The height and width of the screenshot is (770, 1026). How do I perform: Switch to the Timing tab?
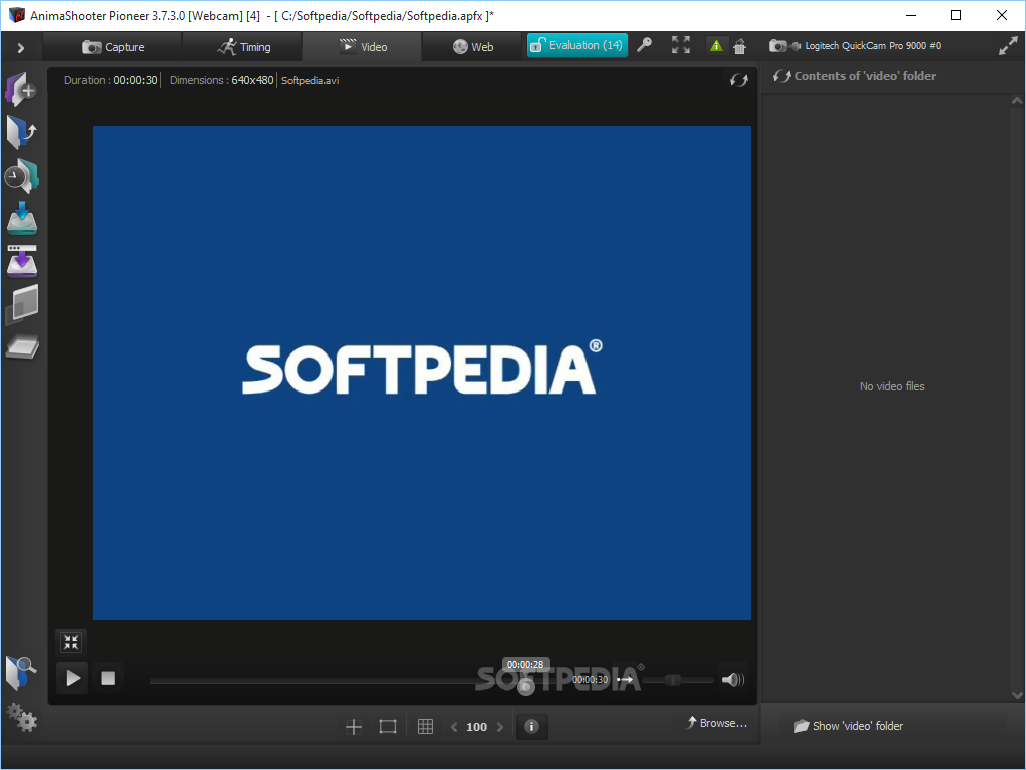coord(243,47)
